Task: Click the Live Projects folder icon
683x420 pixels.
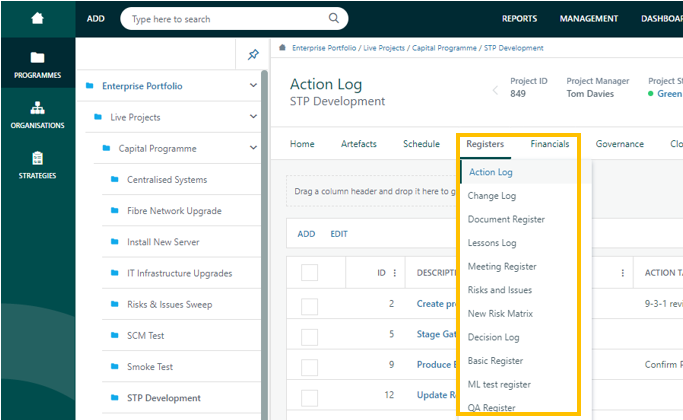Action: 98,117
